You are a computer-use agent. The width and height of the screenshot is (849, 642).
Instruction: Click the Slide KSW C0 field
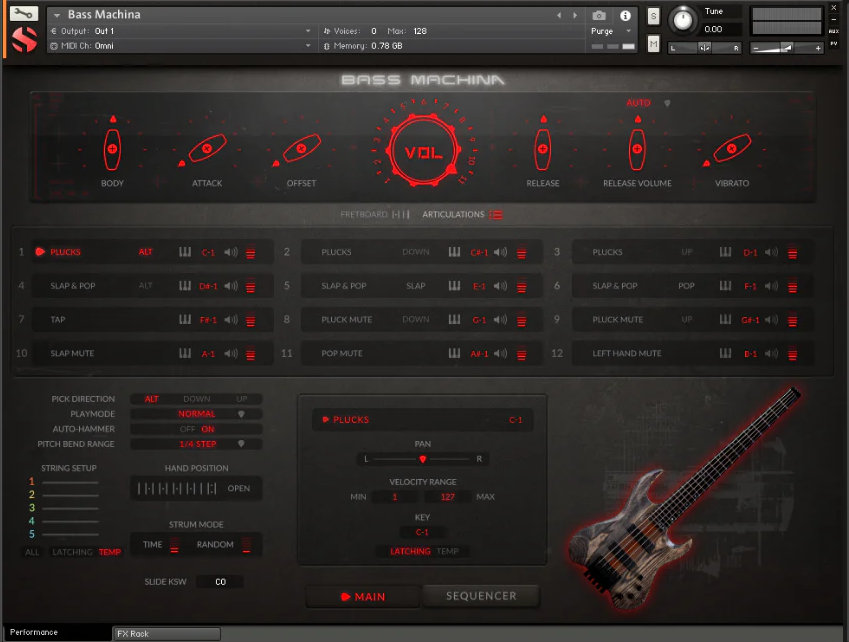tap(219, 580)
